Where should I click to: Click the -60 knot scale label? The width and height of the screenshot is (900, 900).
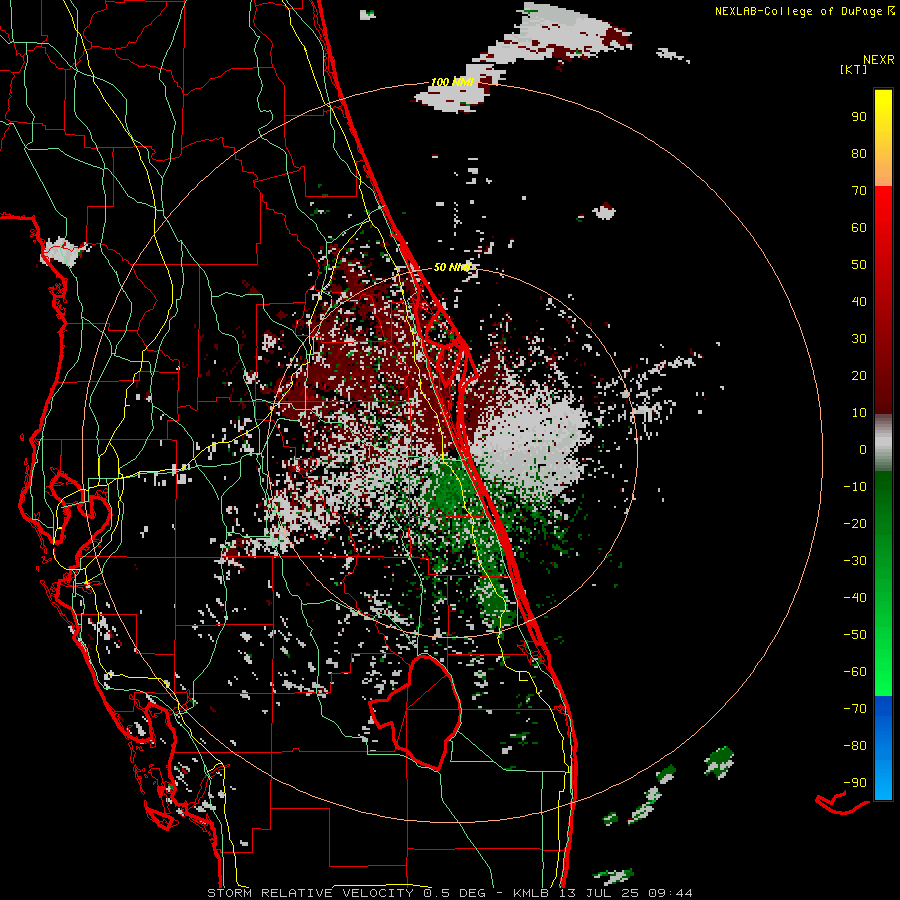point(855,672)
